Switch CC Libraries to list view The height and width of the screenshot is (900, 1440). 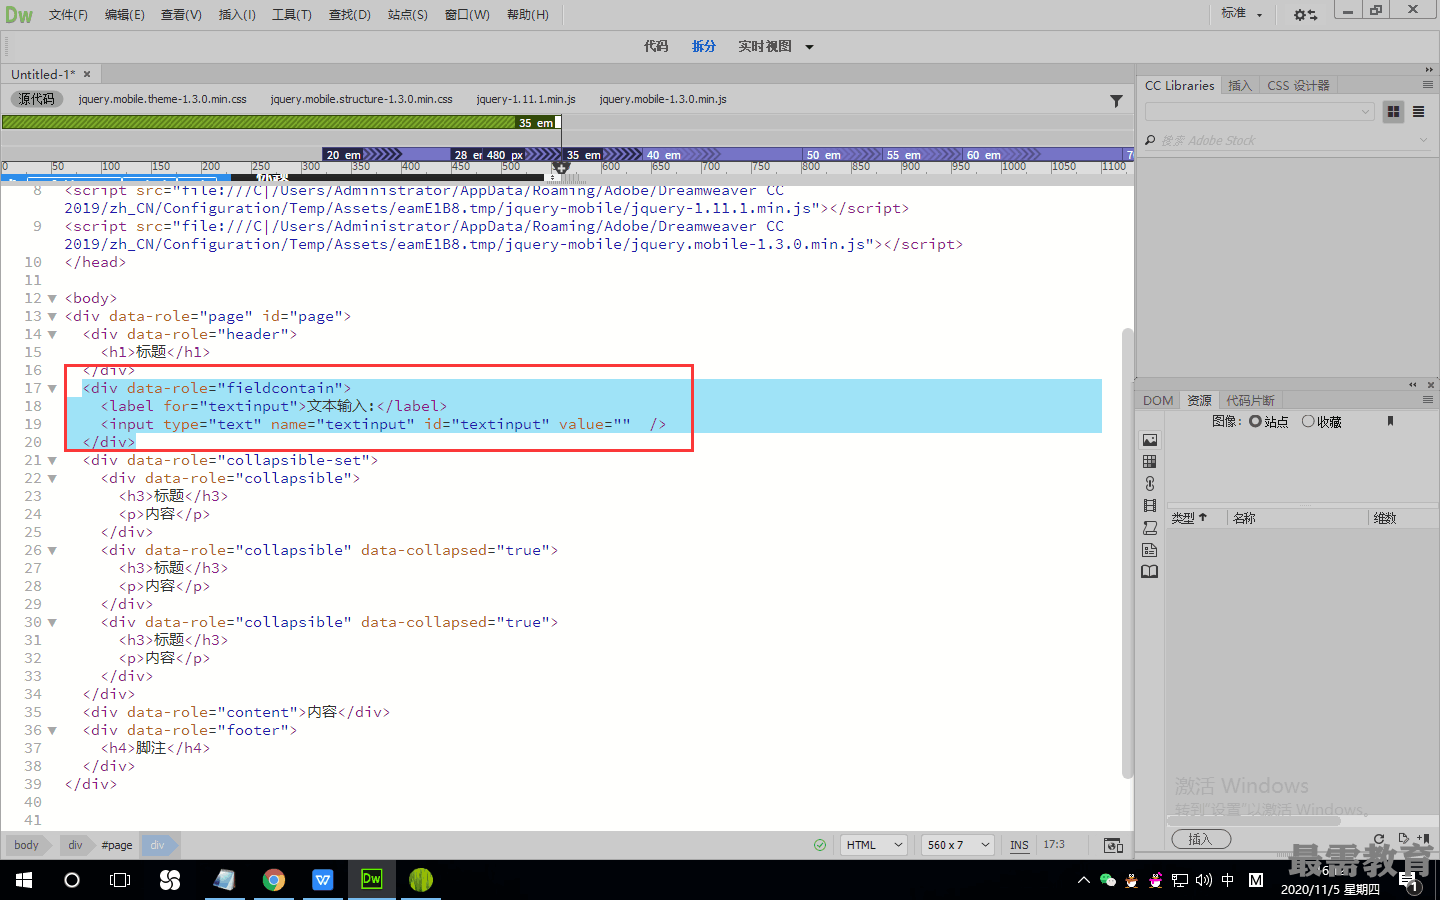pyautogui.click(x=1418, y=112)
